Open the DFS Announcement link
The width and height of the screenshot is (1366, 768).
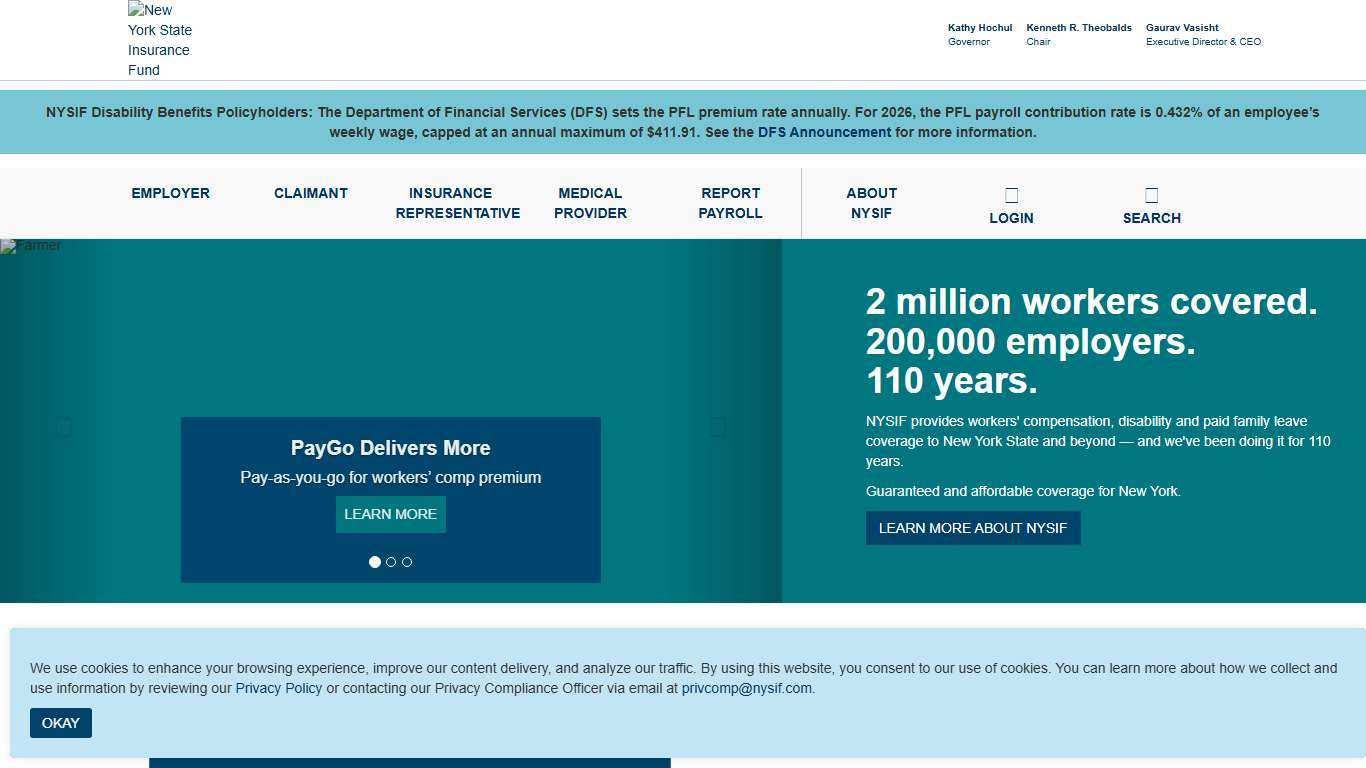824,132
